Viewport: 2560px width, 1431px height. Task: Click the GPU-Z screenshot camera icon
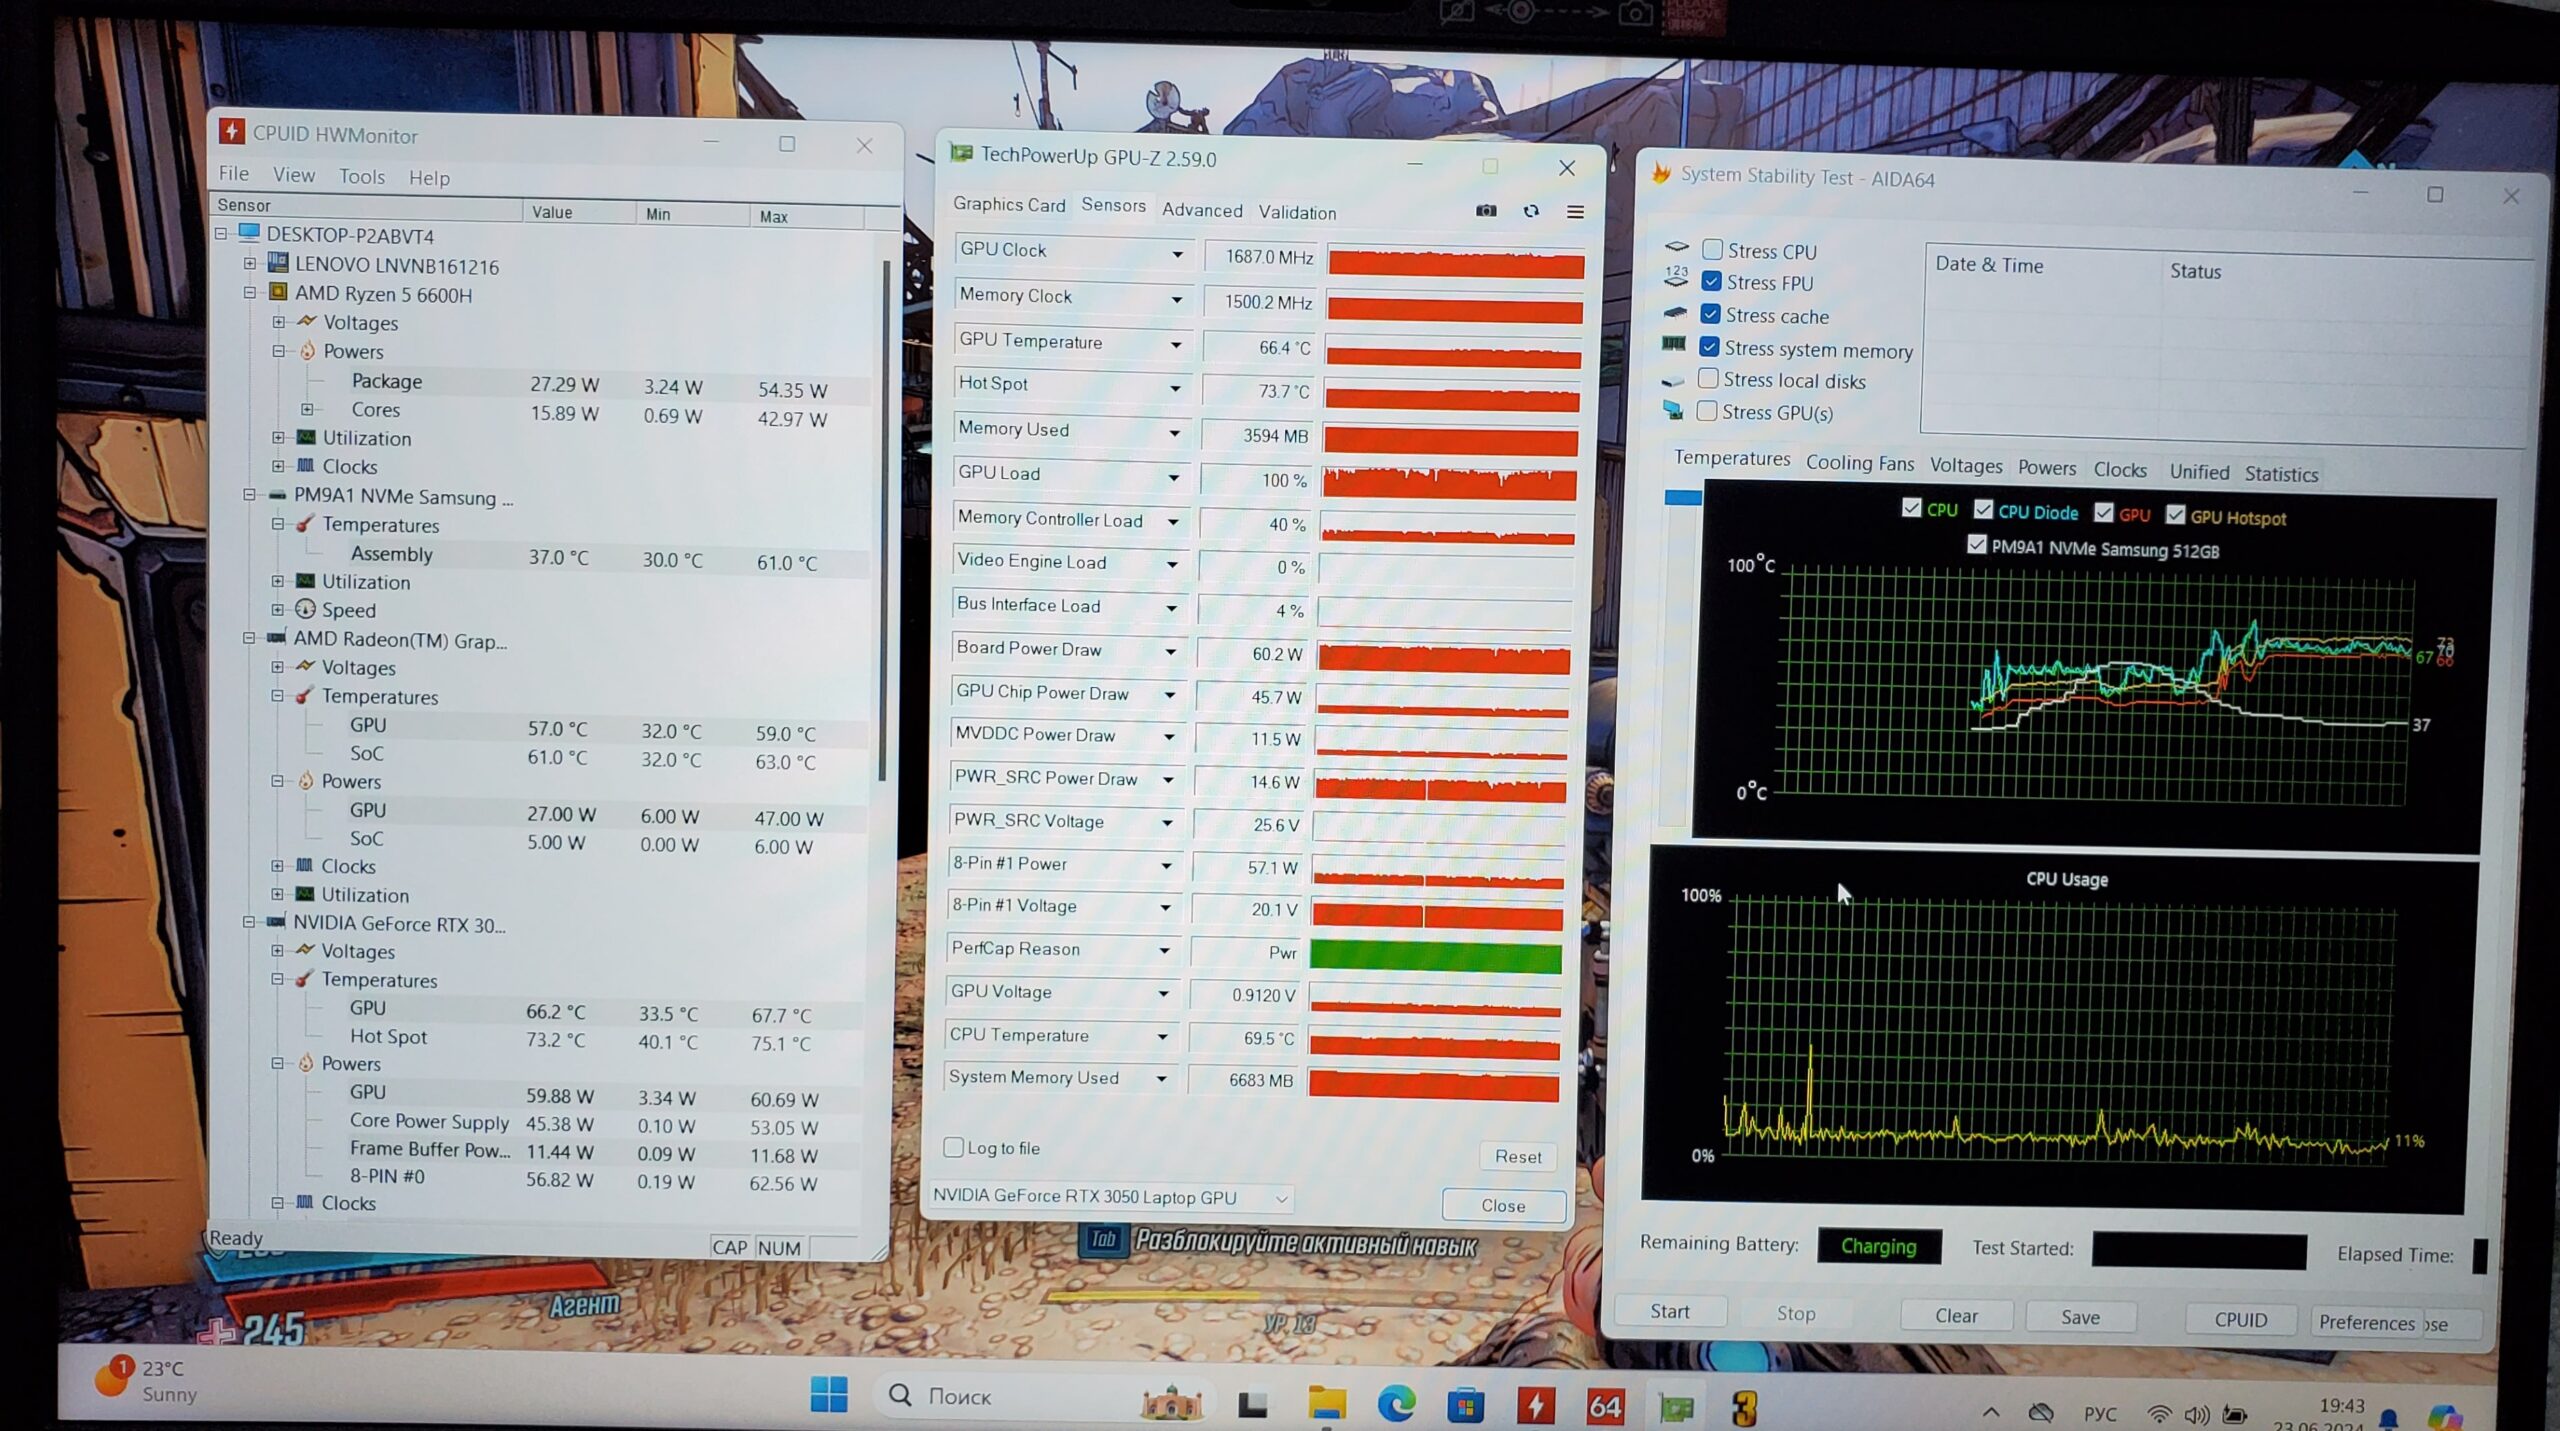[x=1486, y=211]
